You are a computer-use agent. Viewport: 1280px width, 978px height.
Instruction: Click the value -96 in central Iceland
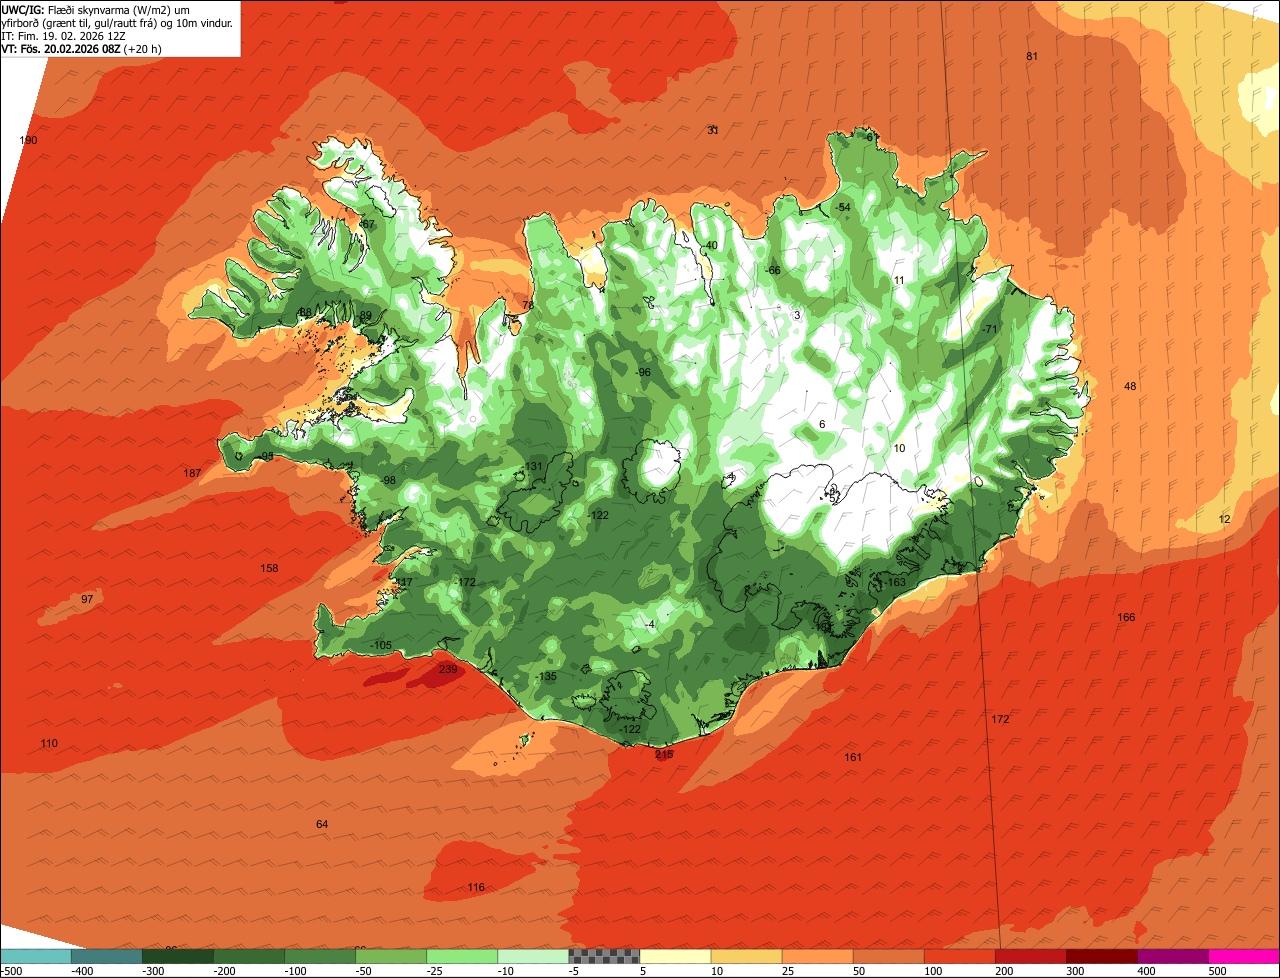tap(642, 372)
